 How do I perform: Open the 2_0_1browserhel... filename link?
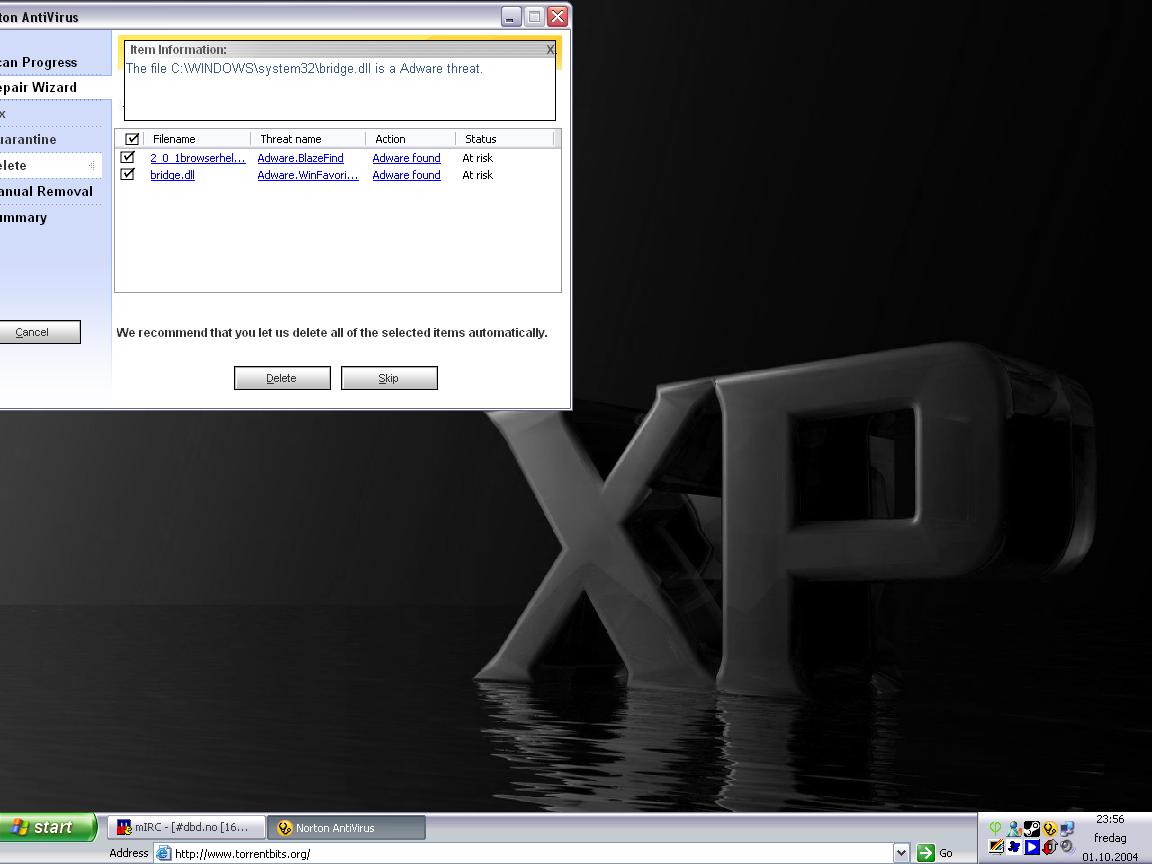point(198,158)
